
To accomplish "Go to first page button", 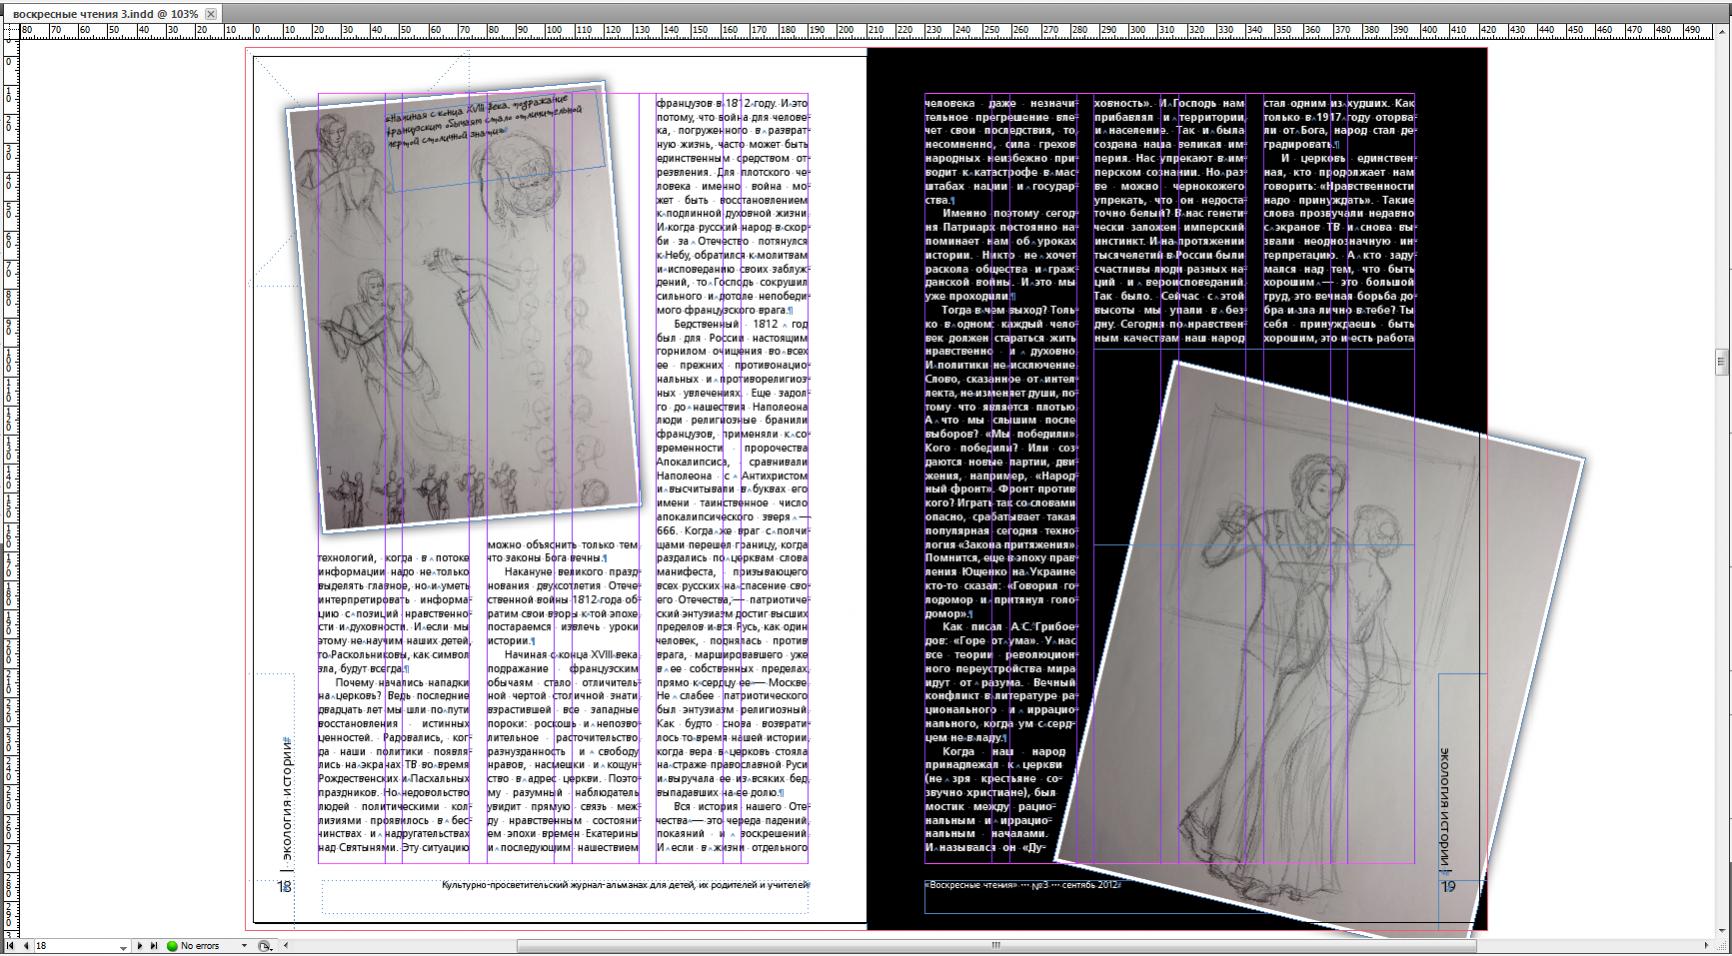I will click(10, 945).
